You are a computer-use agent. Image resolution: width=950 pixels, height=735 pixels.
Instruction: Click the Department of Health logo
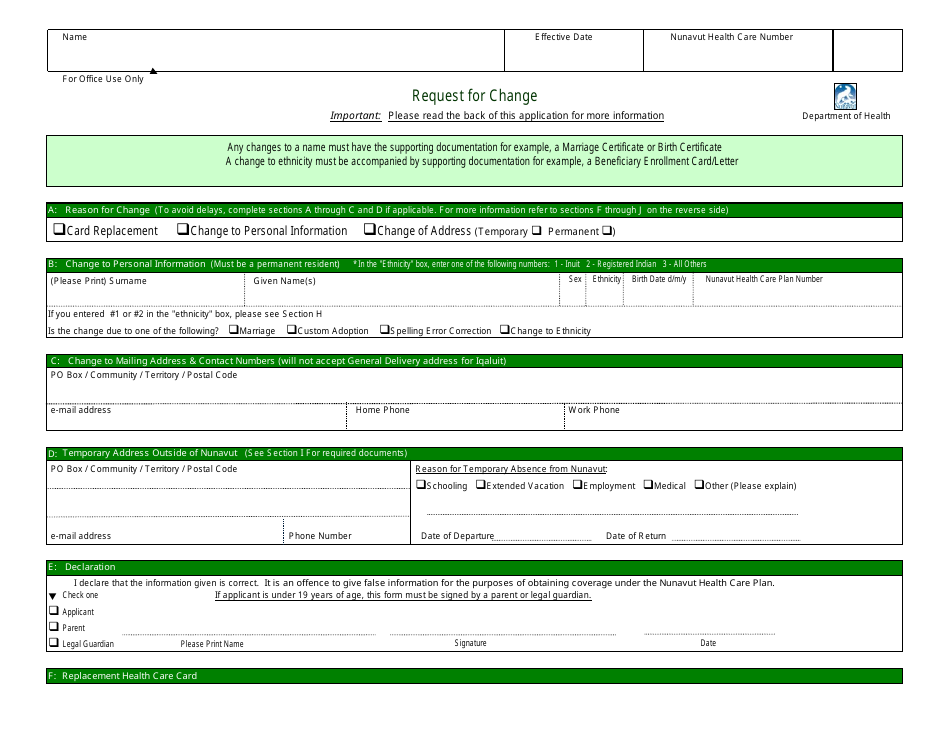tap(846, 95)
